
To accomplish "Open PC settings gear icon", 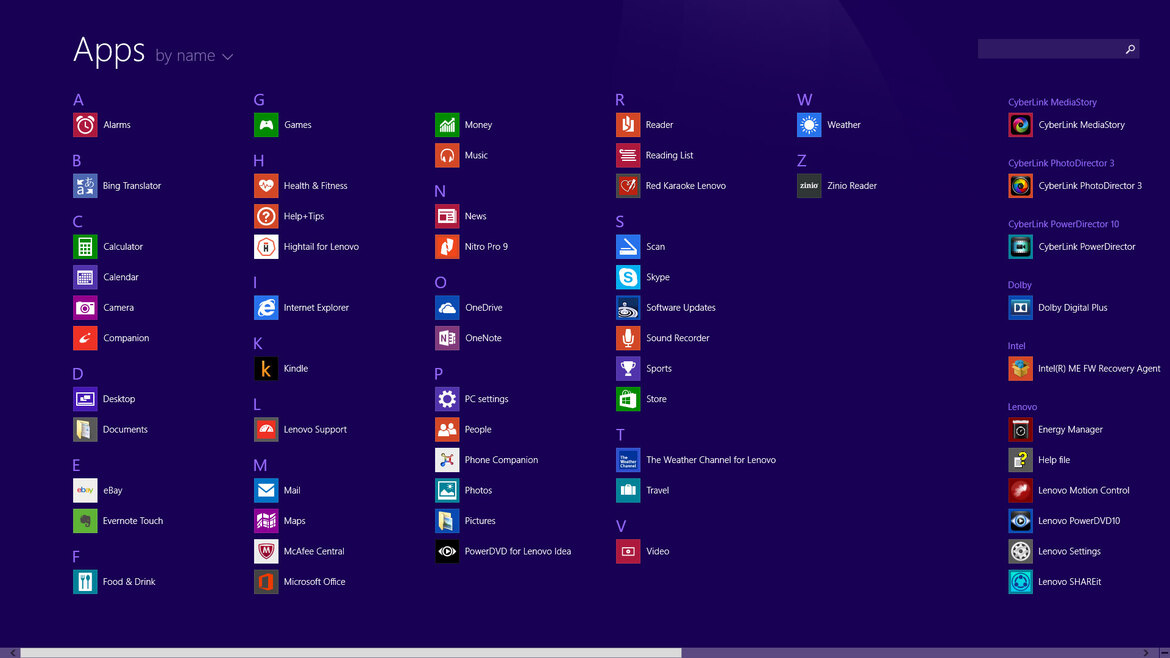I will click(447, 399).
